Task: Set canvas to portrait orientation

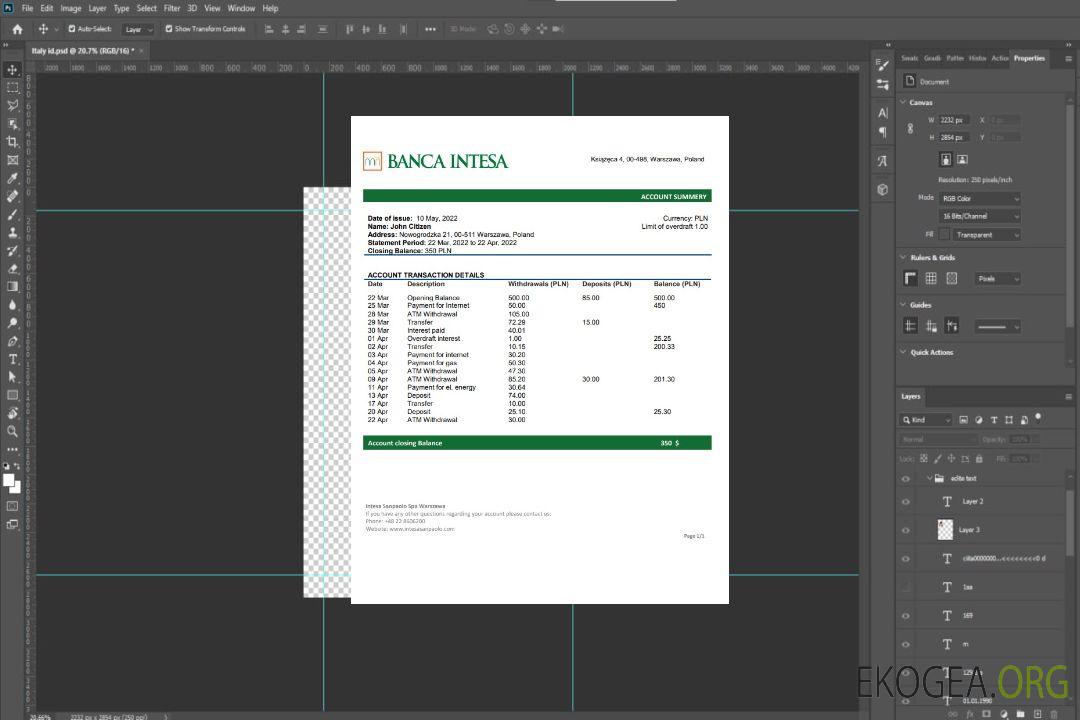Action: [x=946, y=159]
